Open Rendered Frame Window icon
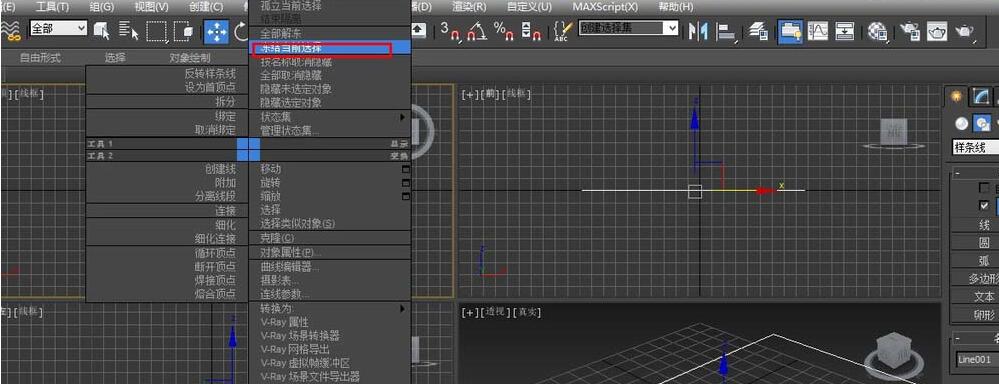 [937, 31]
